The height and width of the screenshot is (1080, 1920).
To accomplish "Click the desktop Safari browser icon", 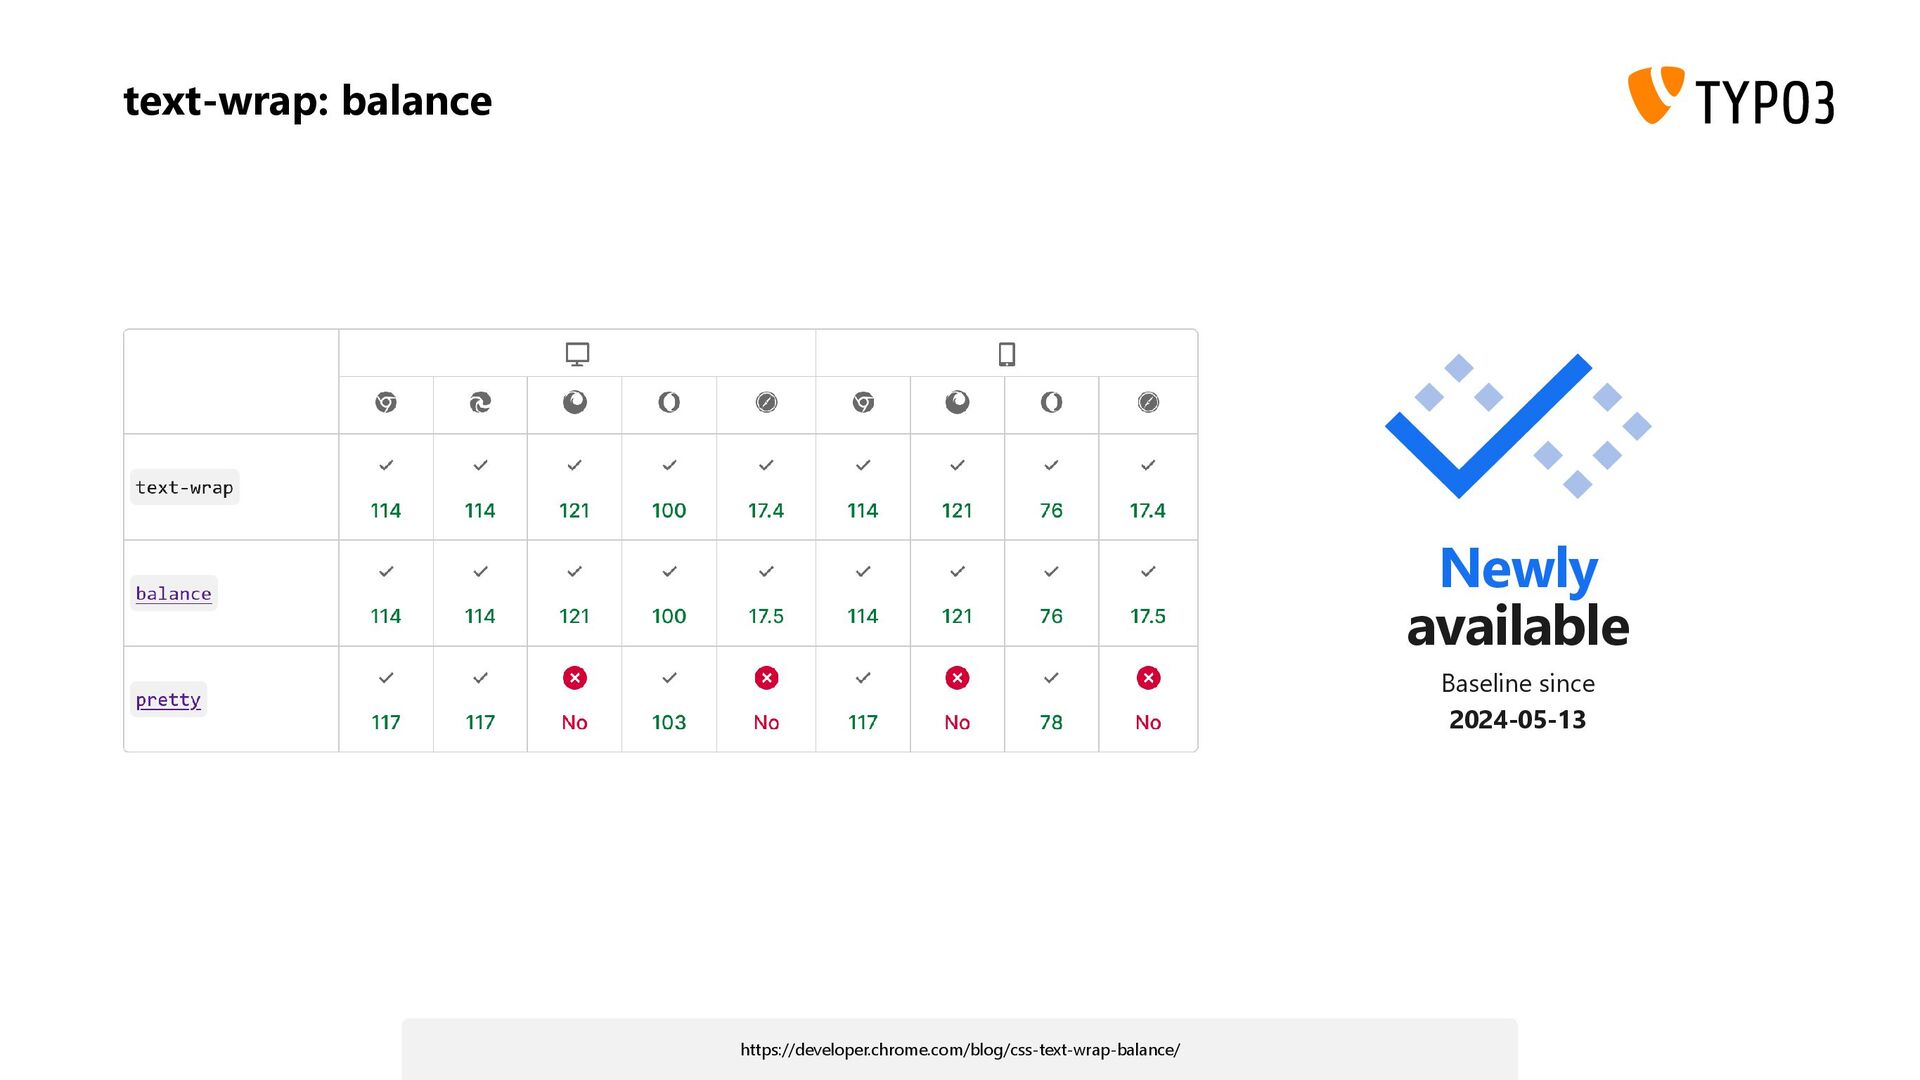I will coord(766,402).
